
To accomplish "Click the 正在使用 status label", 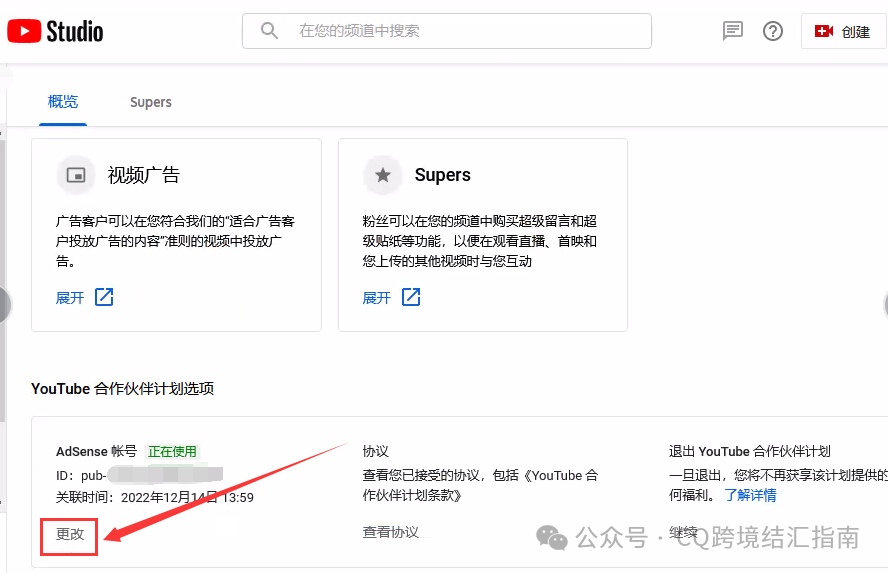I will 172,451.
